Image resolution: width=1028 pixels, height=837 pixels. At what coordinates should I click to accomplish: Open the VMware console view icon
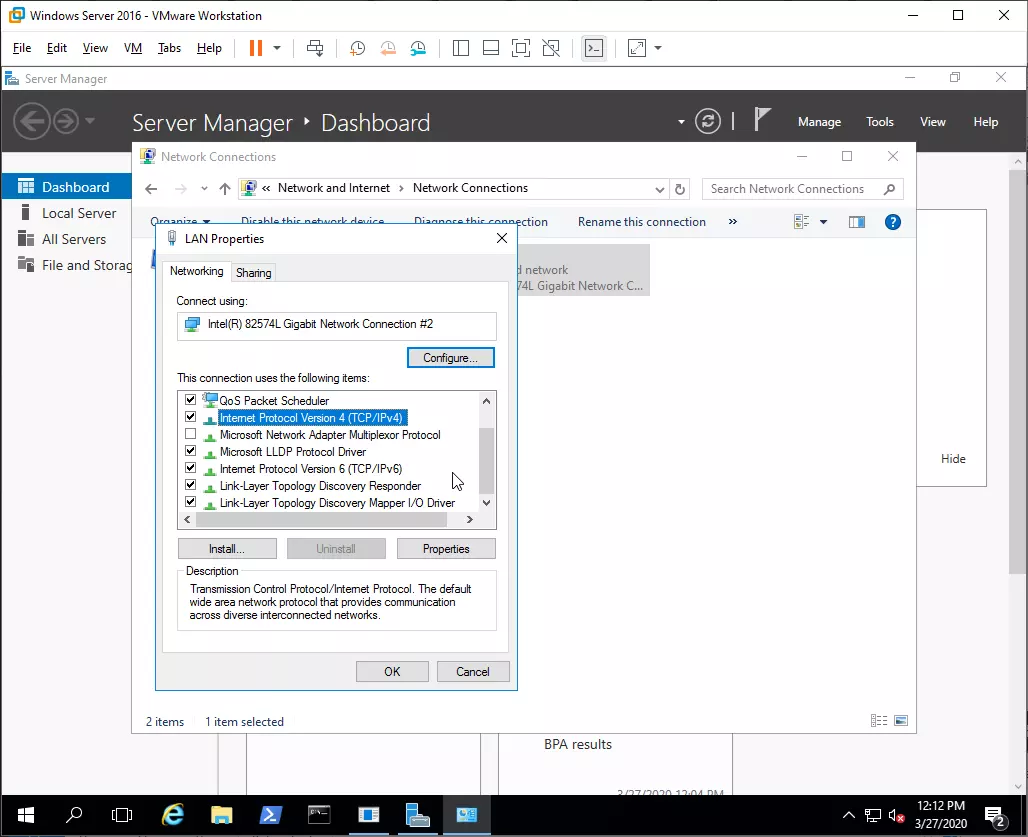[594, 48]
